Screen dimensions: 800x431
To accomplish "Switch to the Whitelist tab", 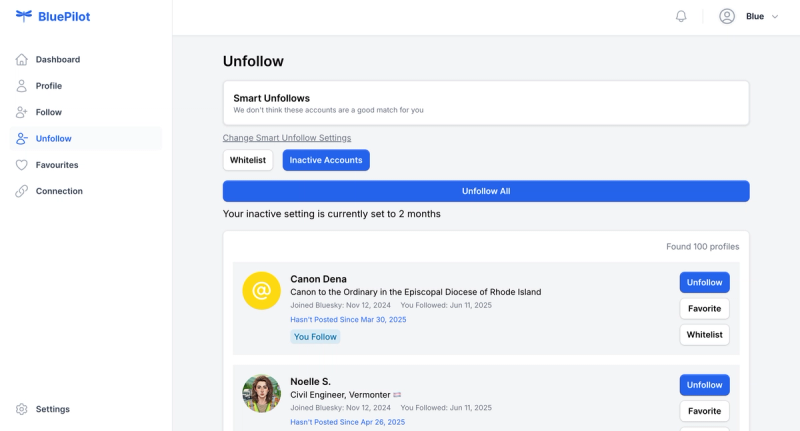I will (x=248, y=160).
